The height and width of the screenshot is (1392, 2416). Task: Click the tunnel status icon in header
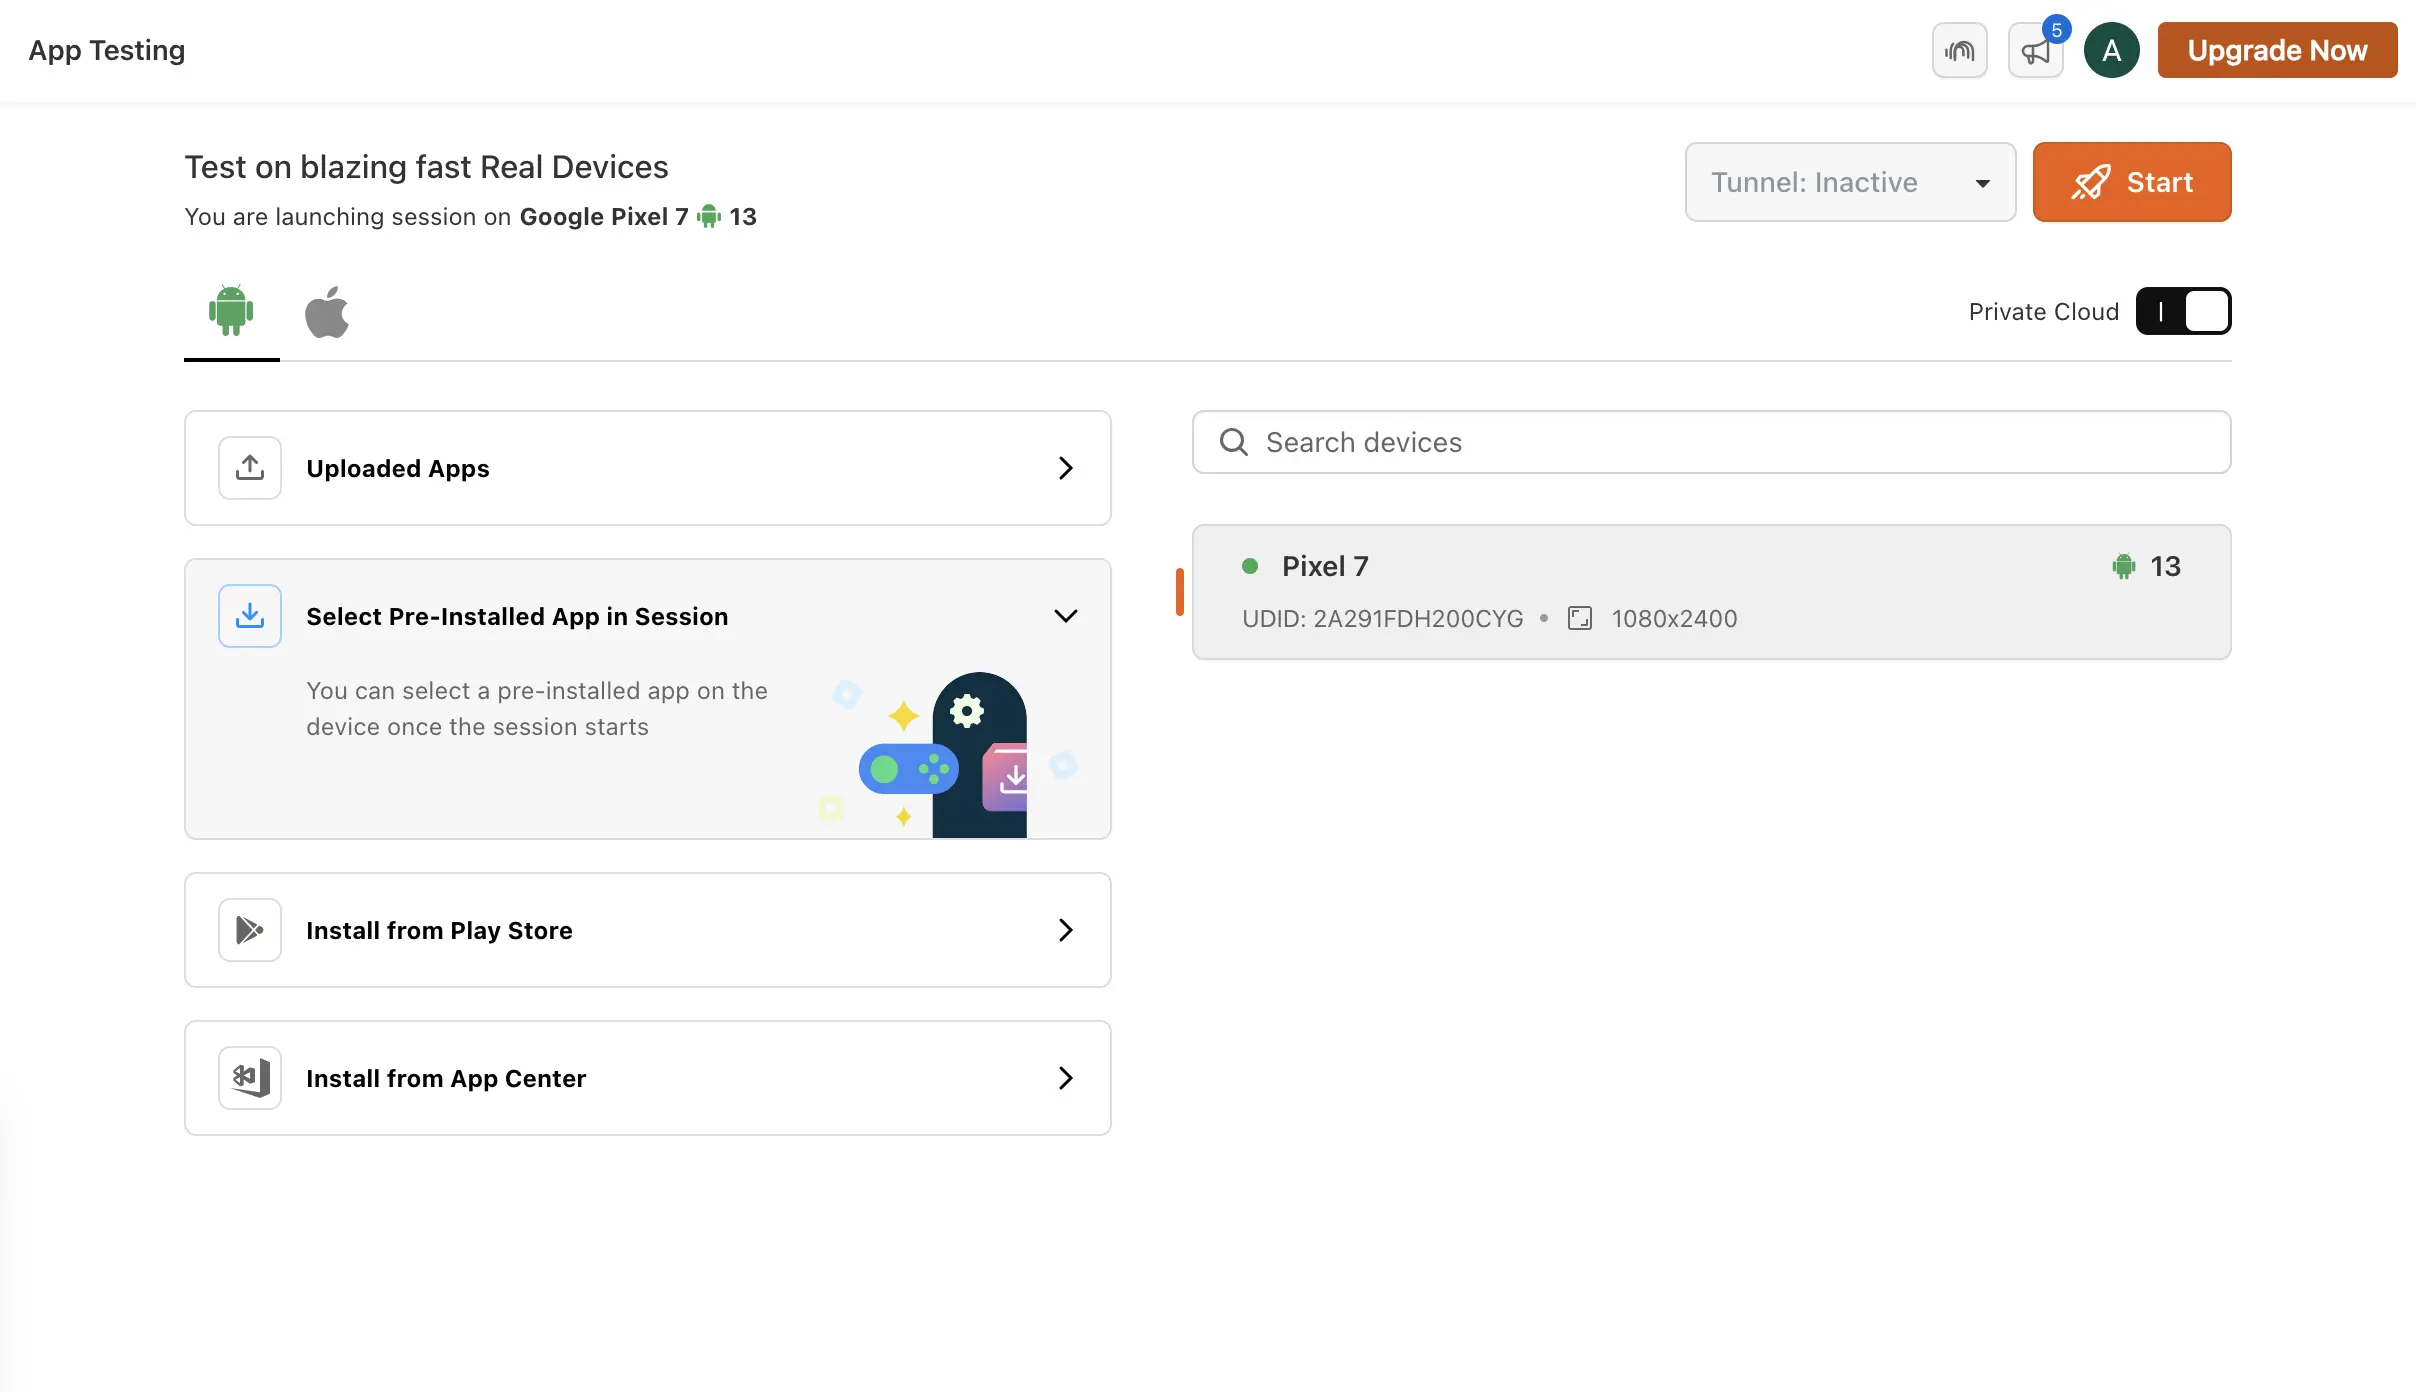pyautogui.click(x=1959, y=50)
